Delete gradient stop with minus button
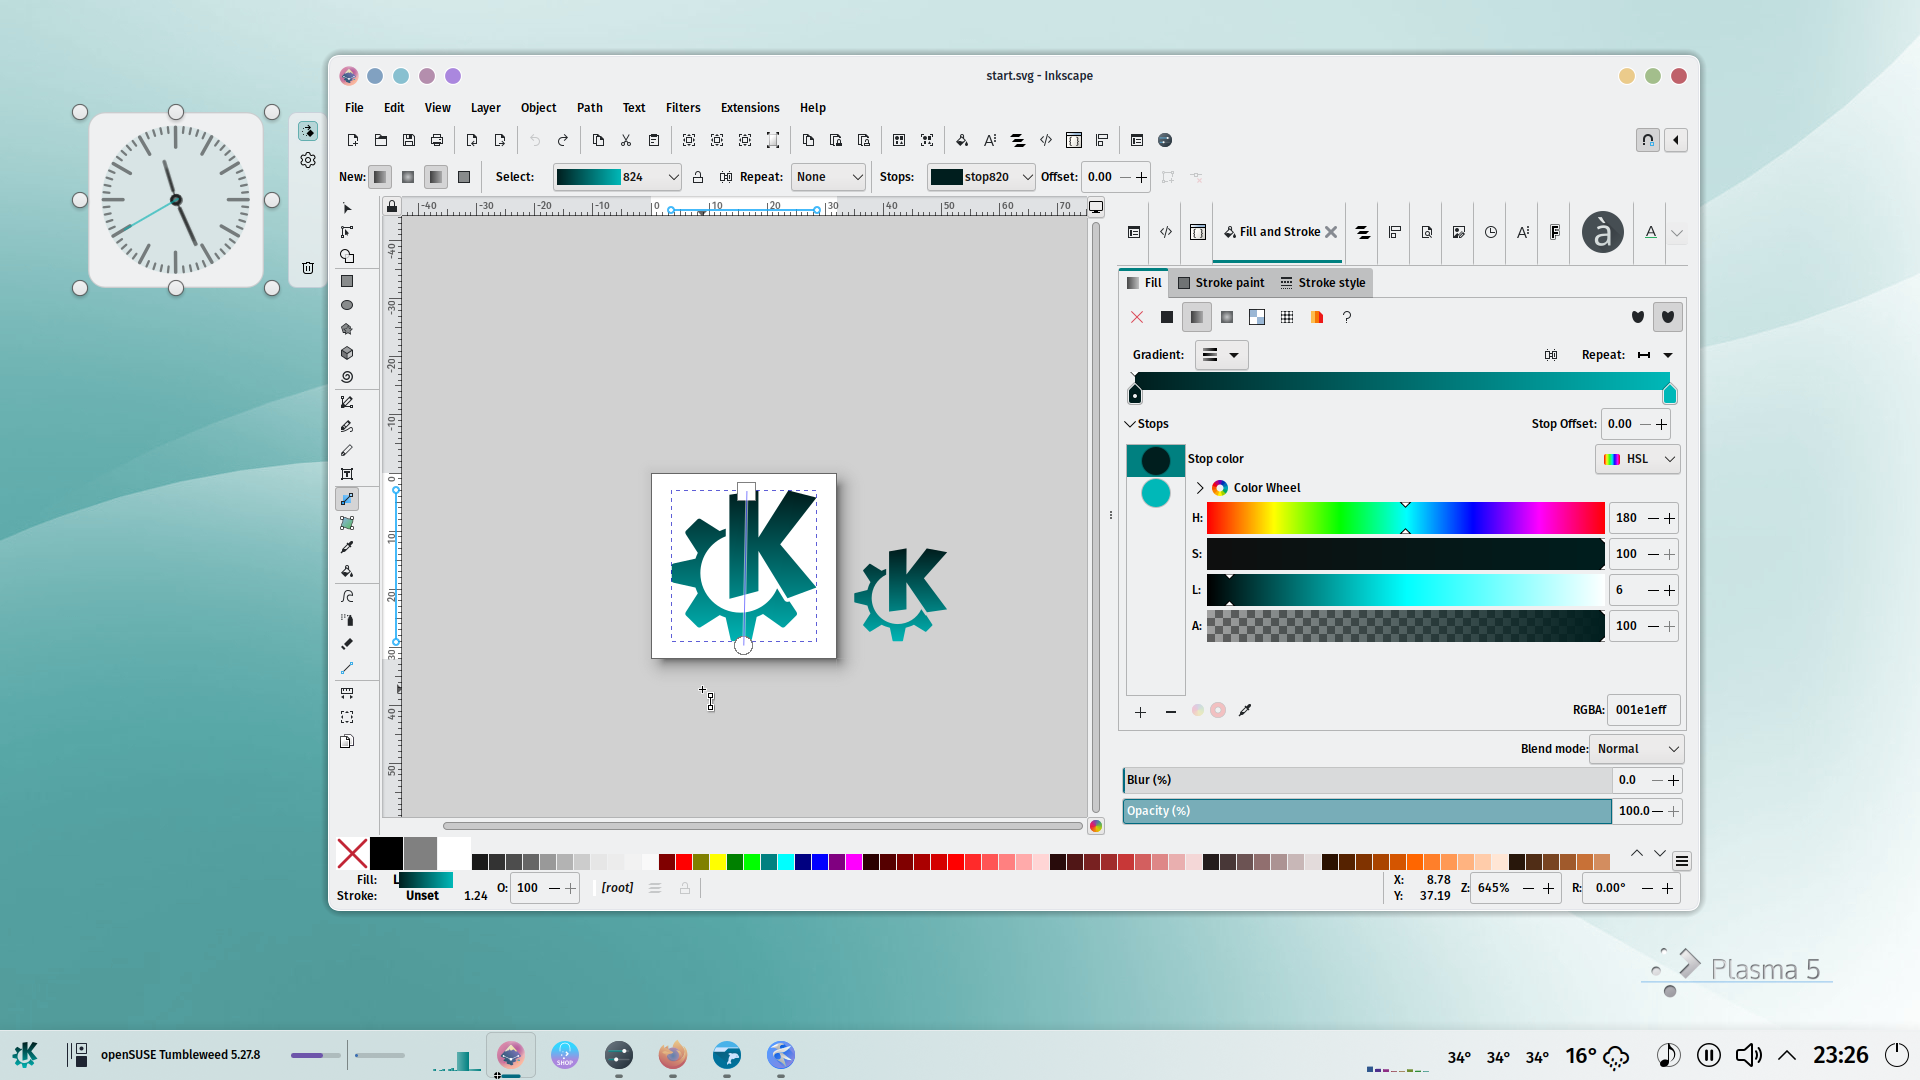Screen dimensions: 1920x1080 click(1171, 712)
